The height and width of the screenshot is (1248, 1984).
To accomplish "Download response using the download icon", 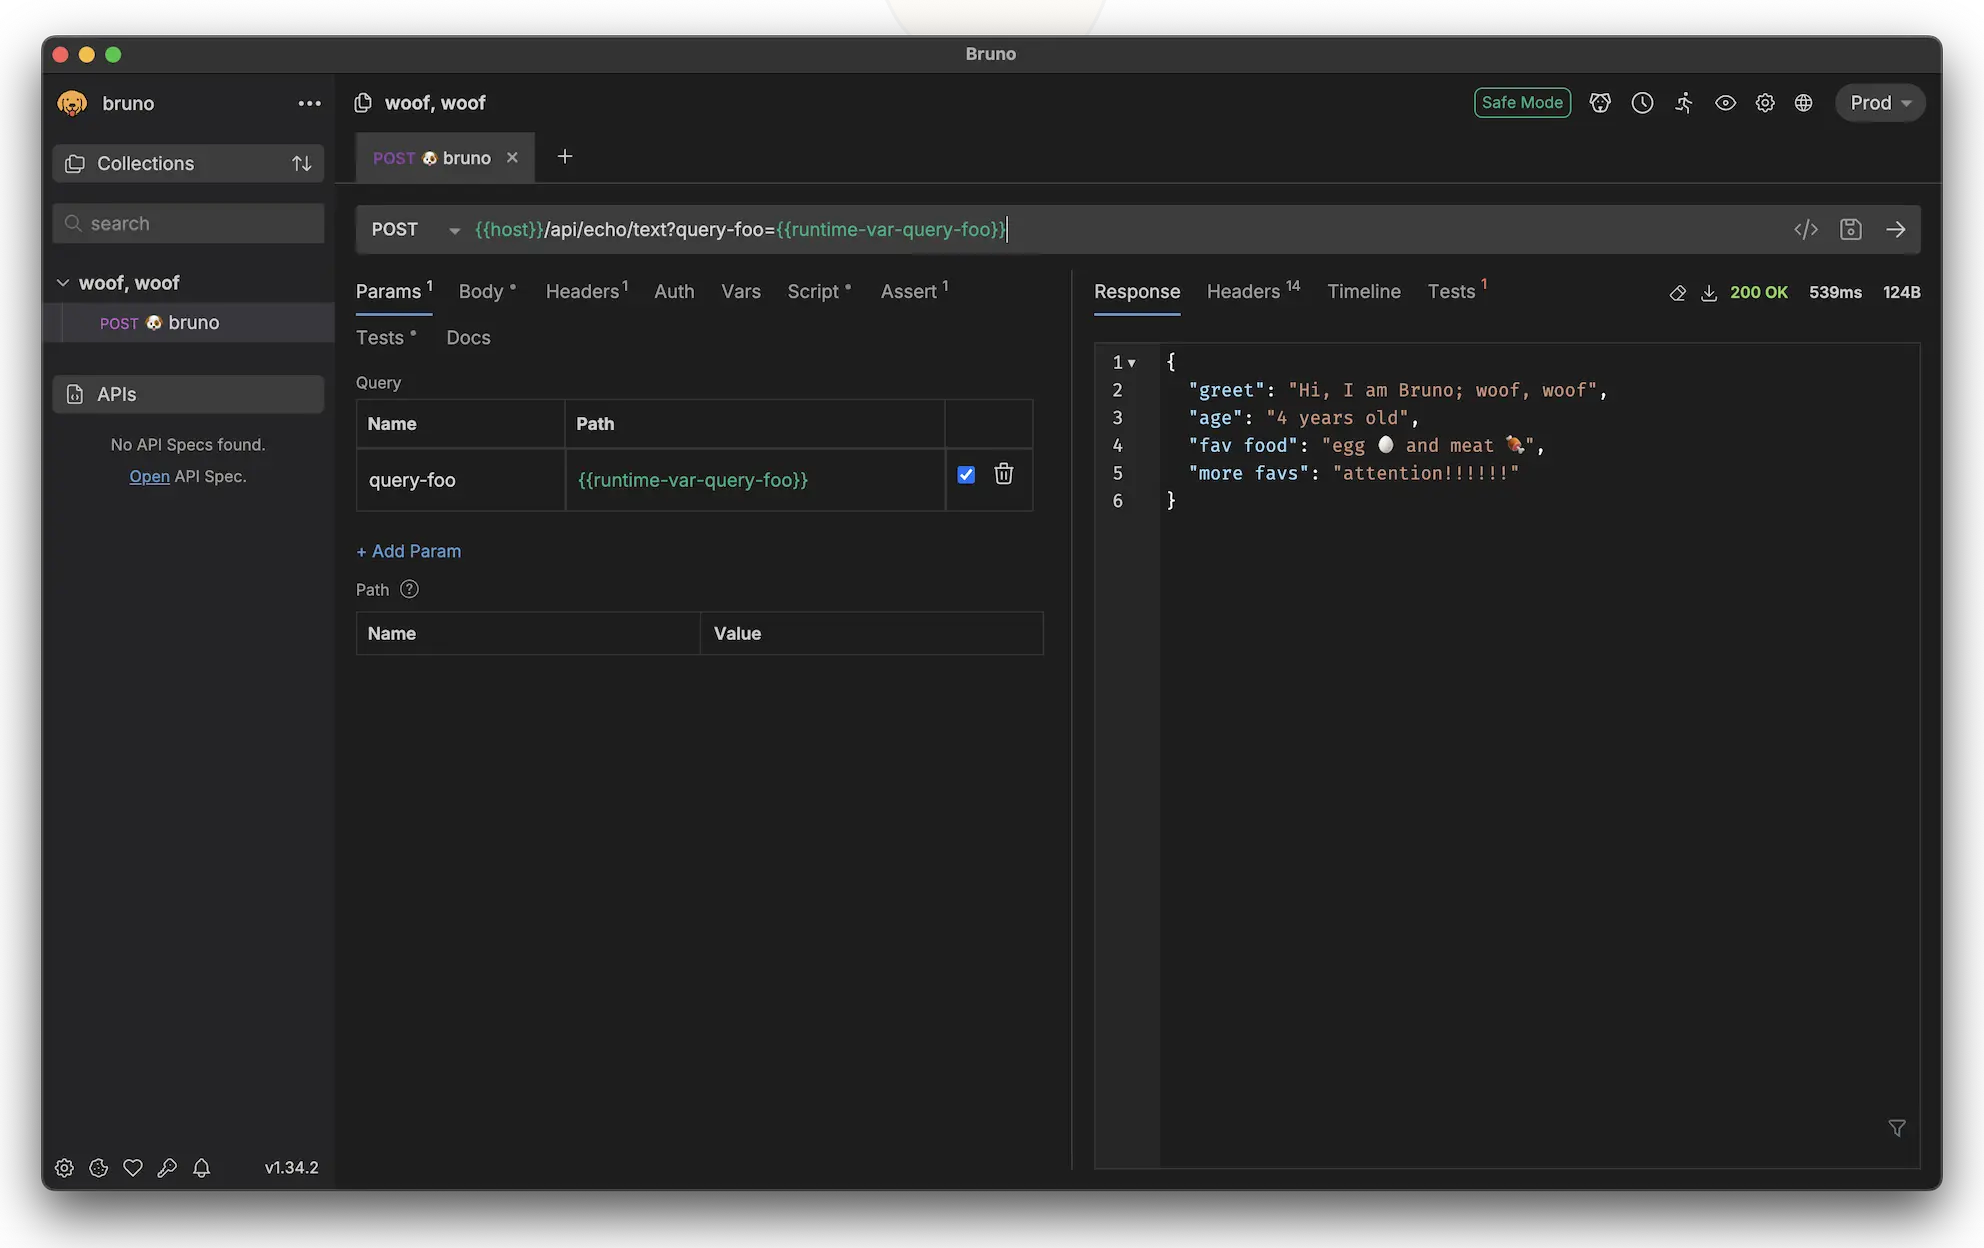I will (1709, 293).
